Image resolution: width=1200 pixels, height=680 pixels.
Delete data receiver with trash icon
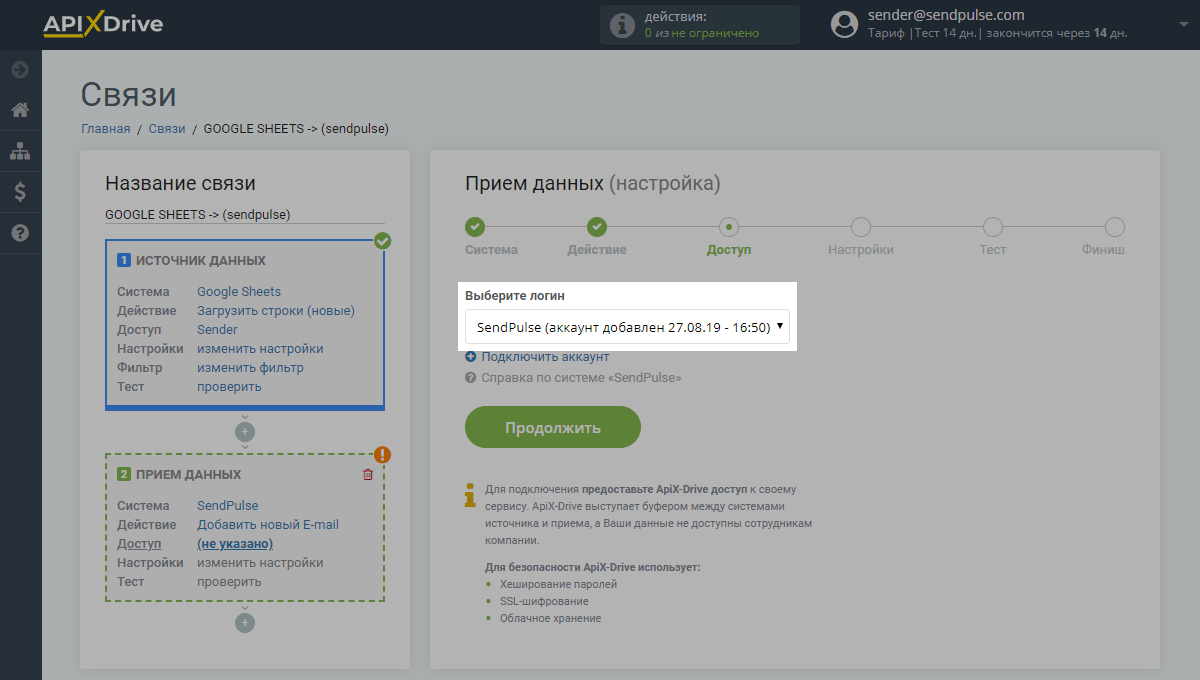click(367, 475)
